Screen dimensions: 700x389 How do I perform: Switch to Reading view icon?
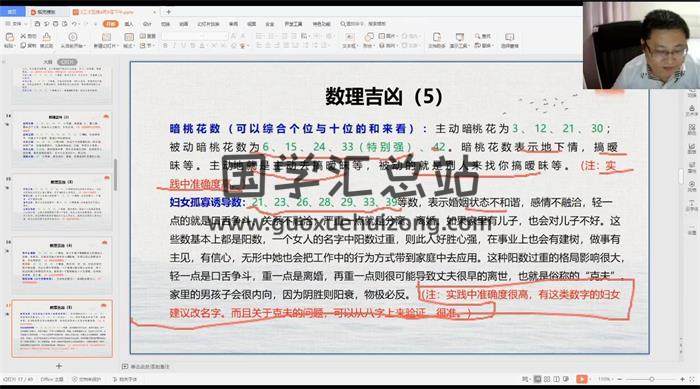556,379
